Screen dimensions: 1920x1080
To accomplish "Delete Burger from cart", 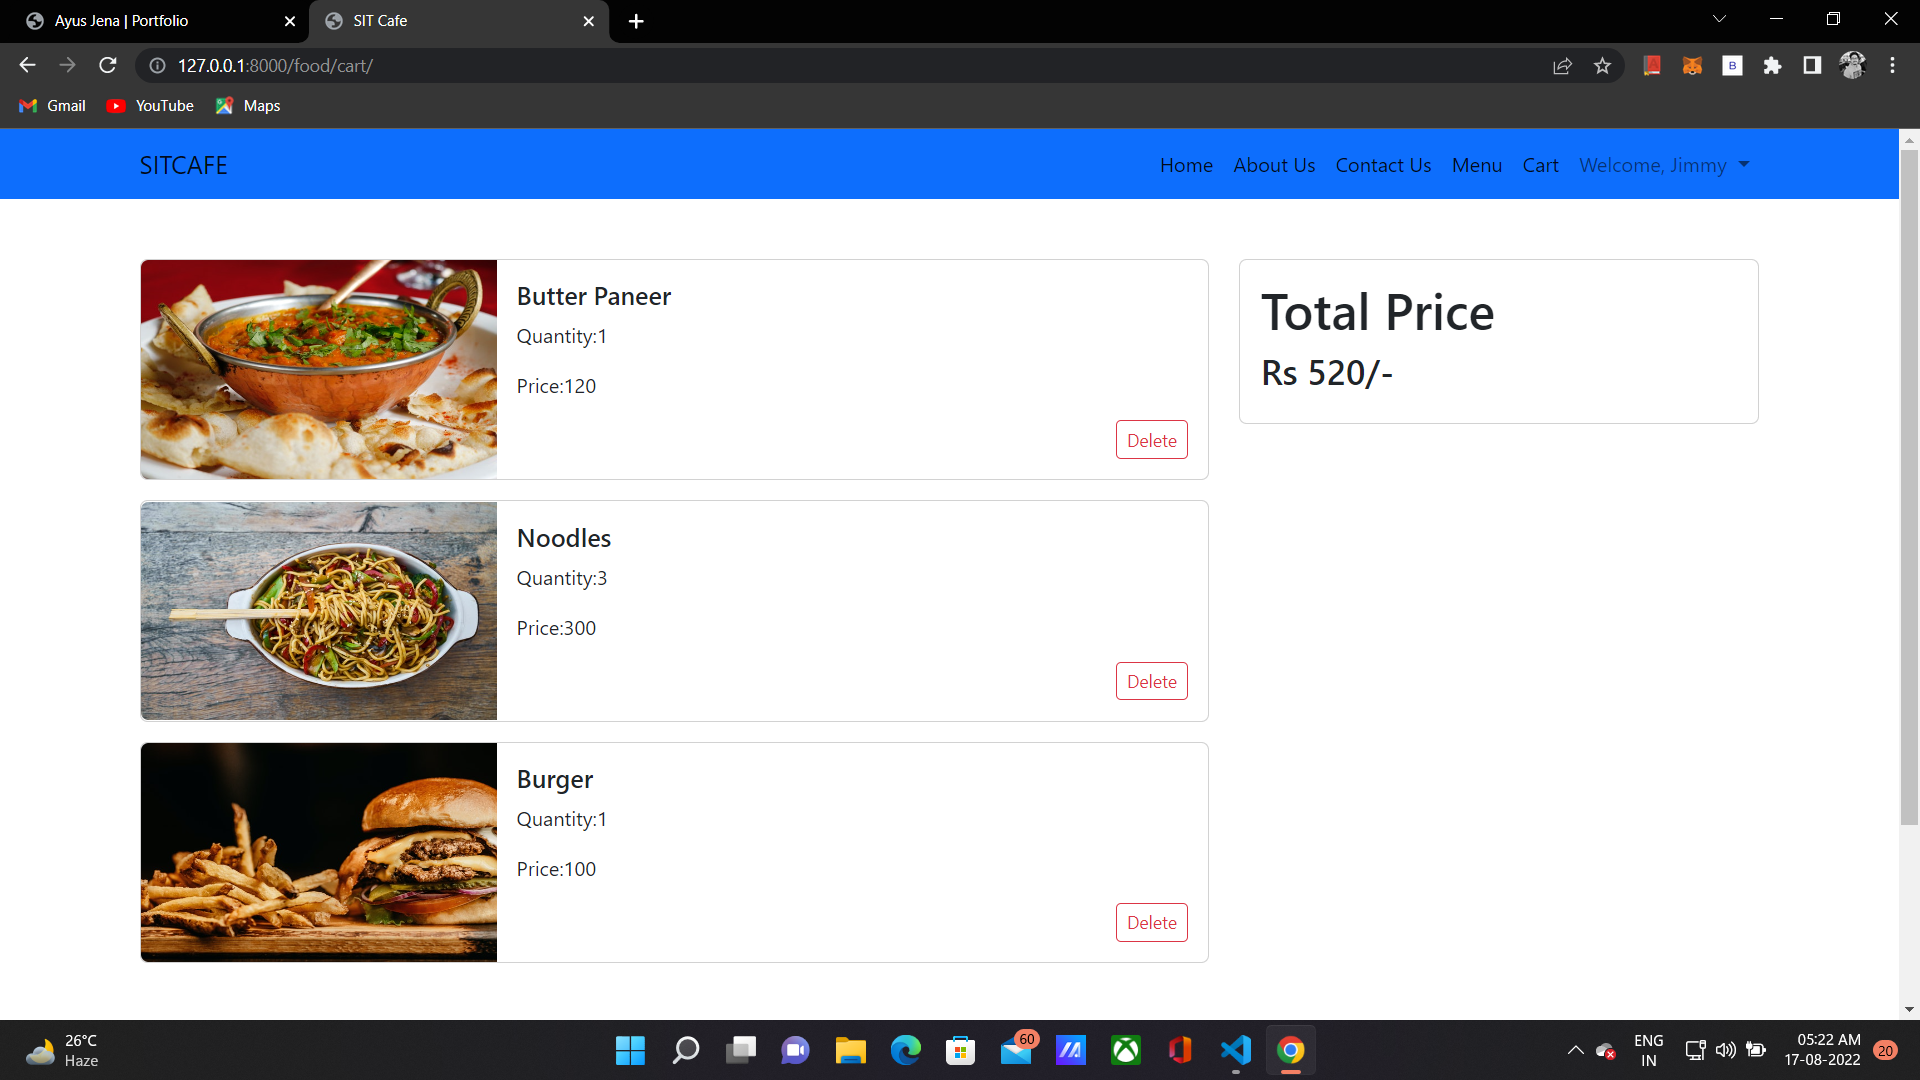I will point(1151,922).
